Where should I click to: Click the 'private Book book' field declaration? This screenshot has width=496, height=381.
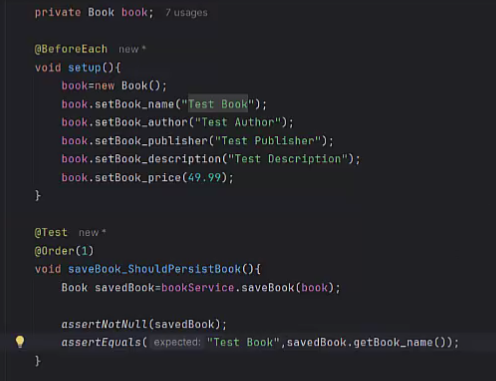point(94,13)
